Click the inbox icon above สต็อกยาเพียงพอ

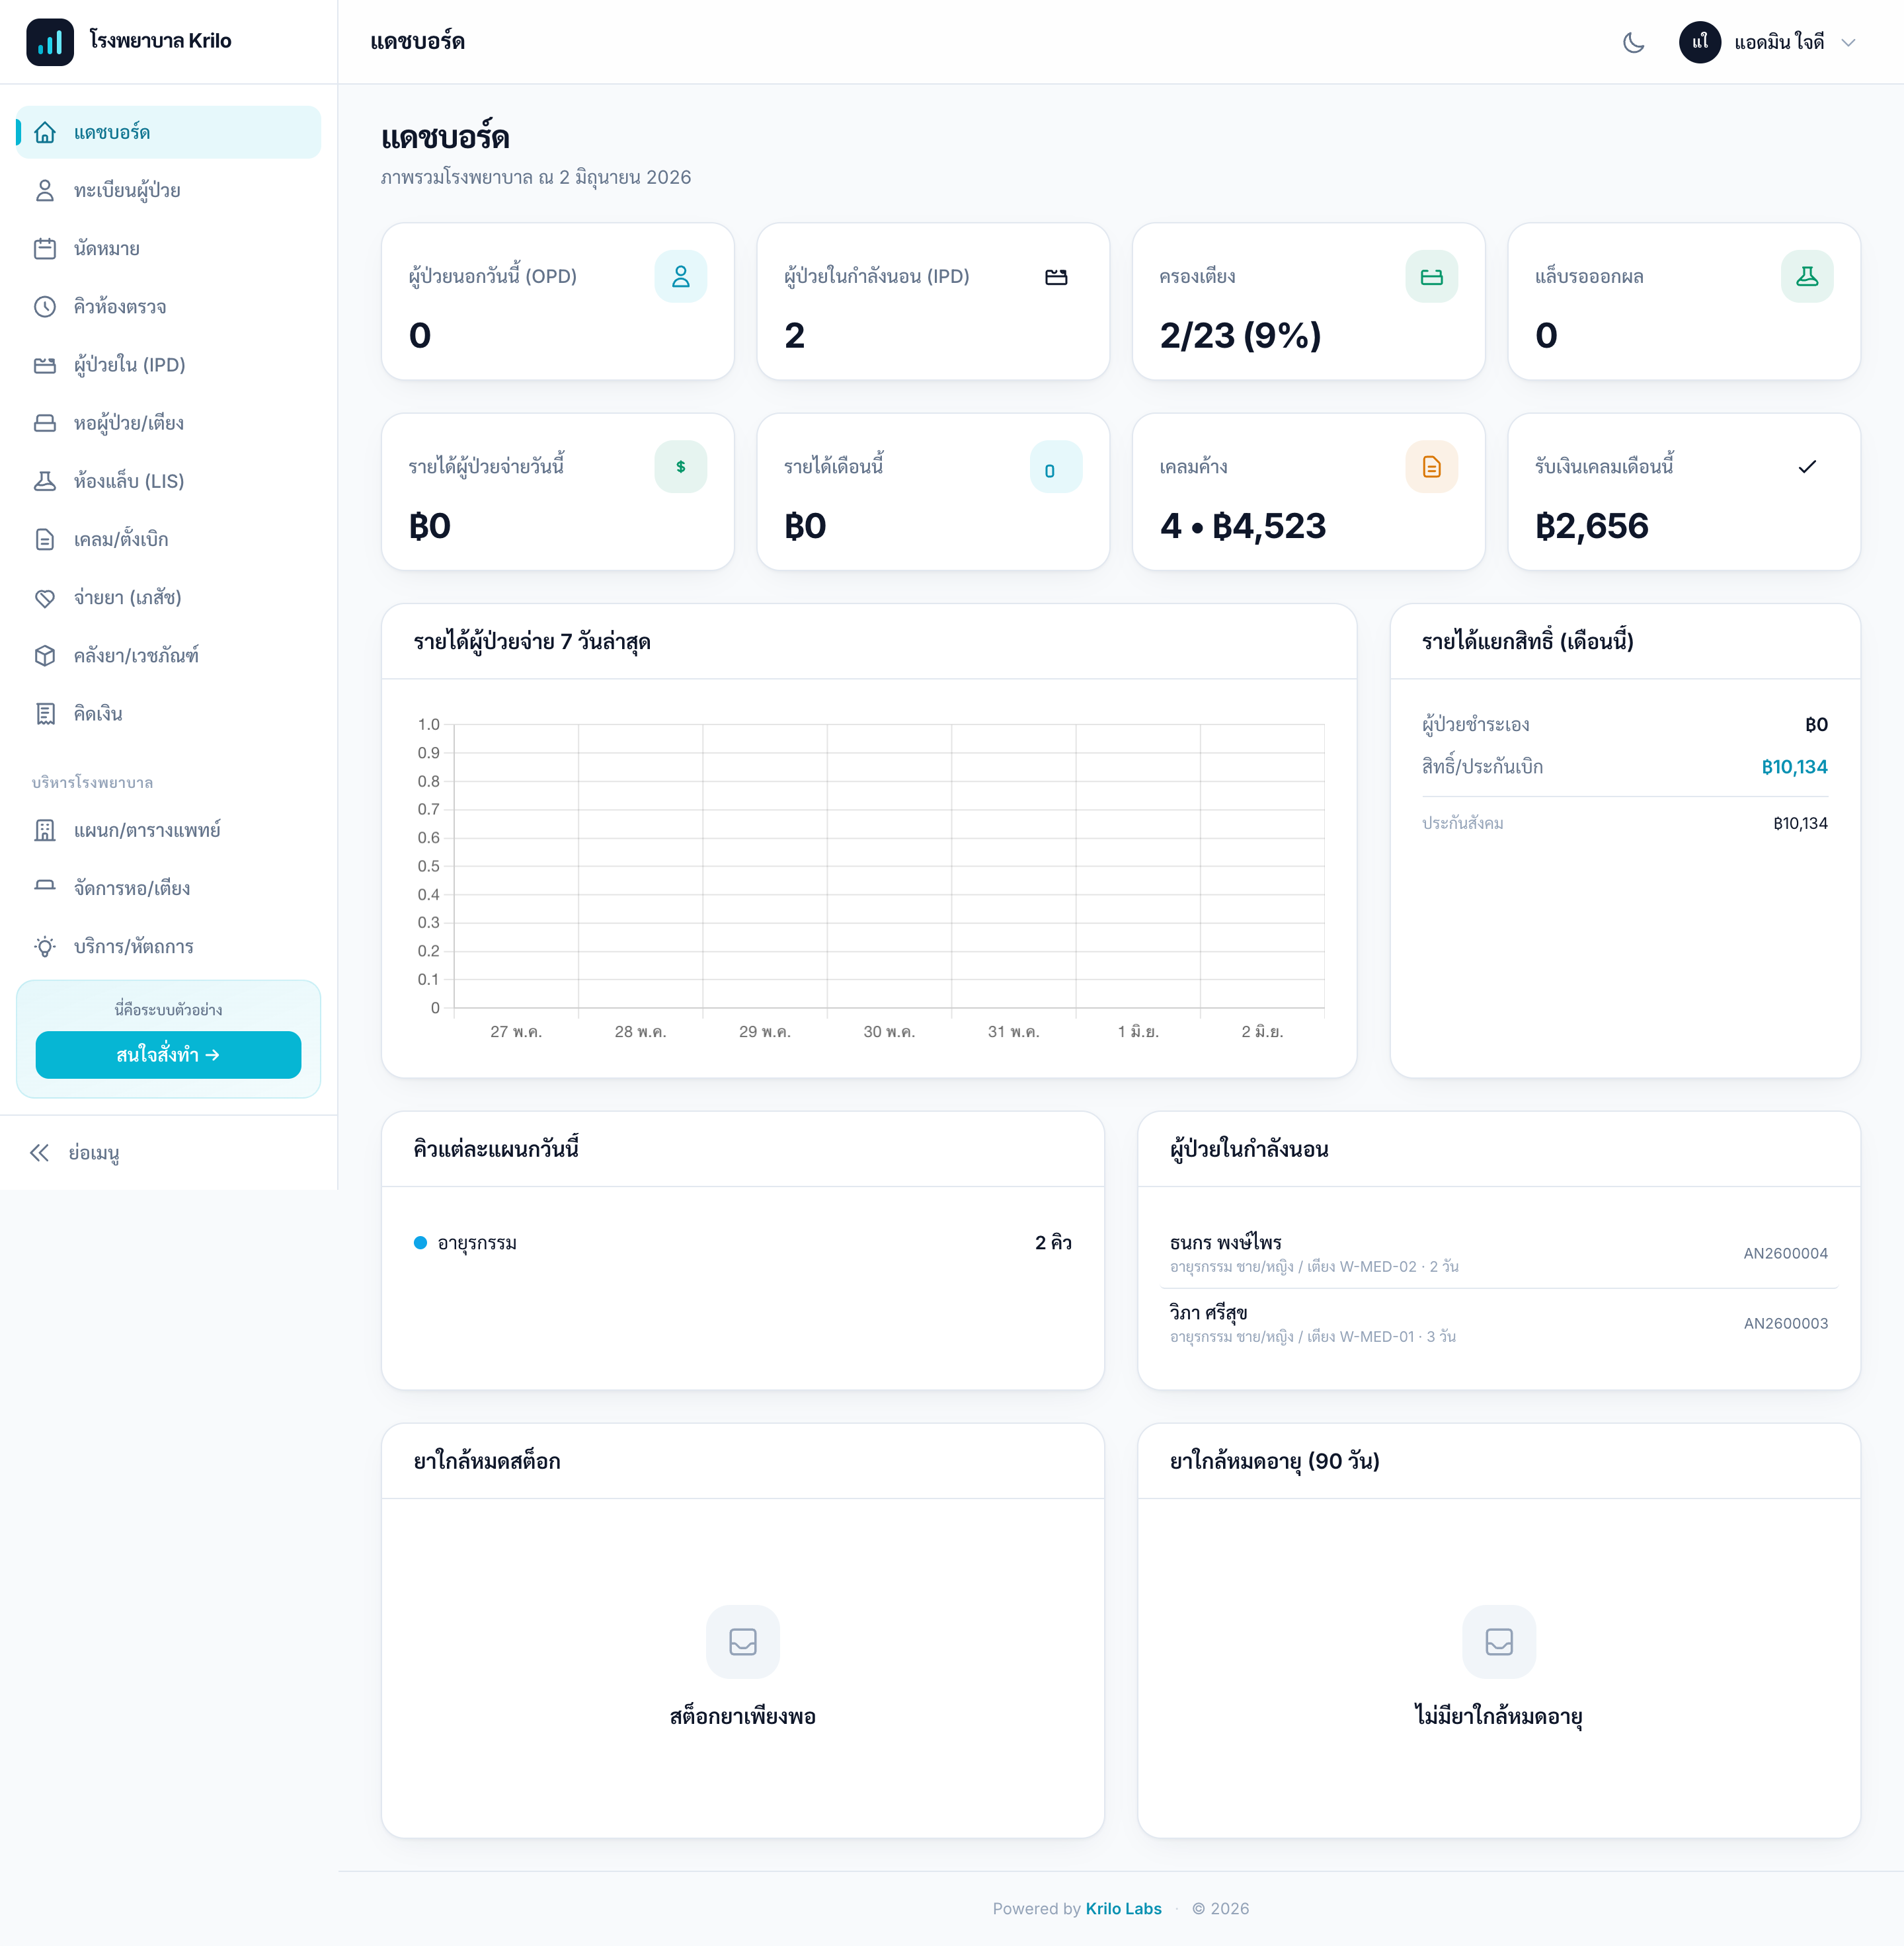point(743,1642)
